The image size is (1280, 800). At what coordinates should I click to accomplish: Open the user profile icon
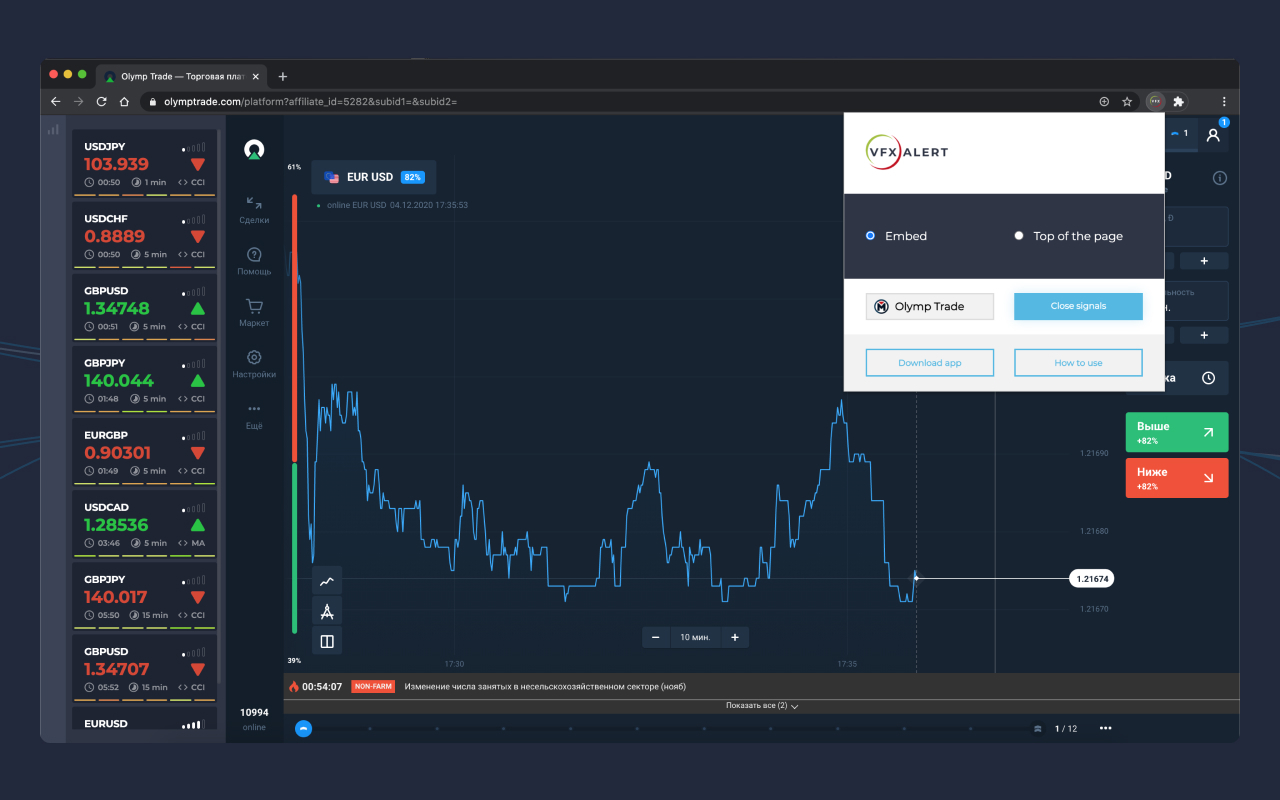point(1213,135)
